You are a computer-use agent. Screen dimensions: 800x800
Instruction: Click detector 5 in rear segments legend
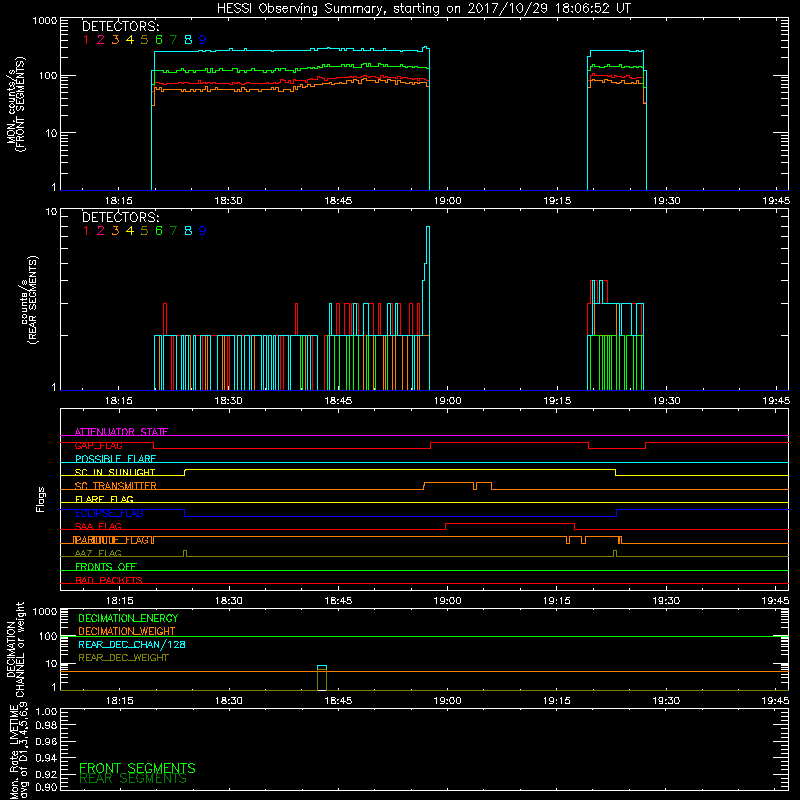(x=144, y=231)
